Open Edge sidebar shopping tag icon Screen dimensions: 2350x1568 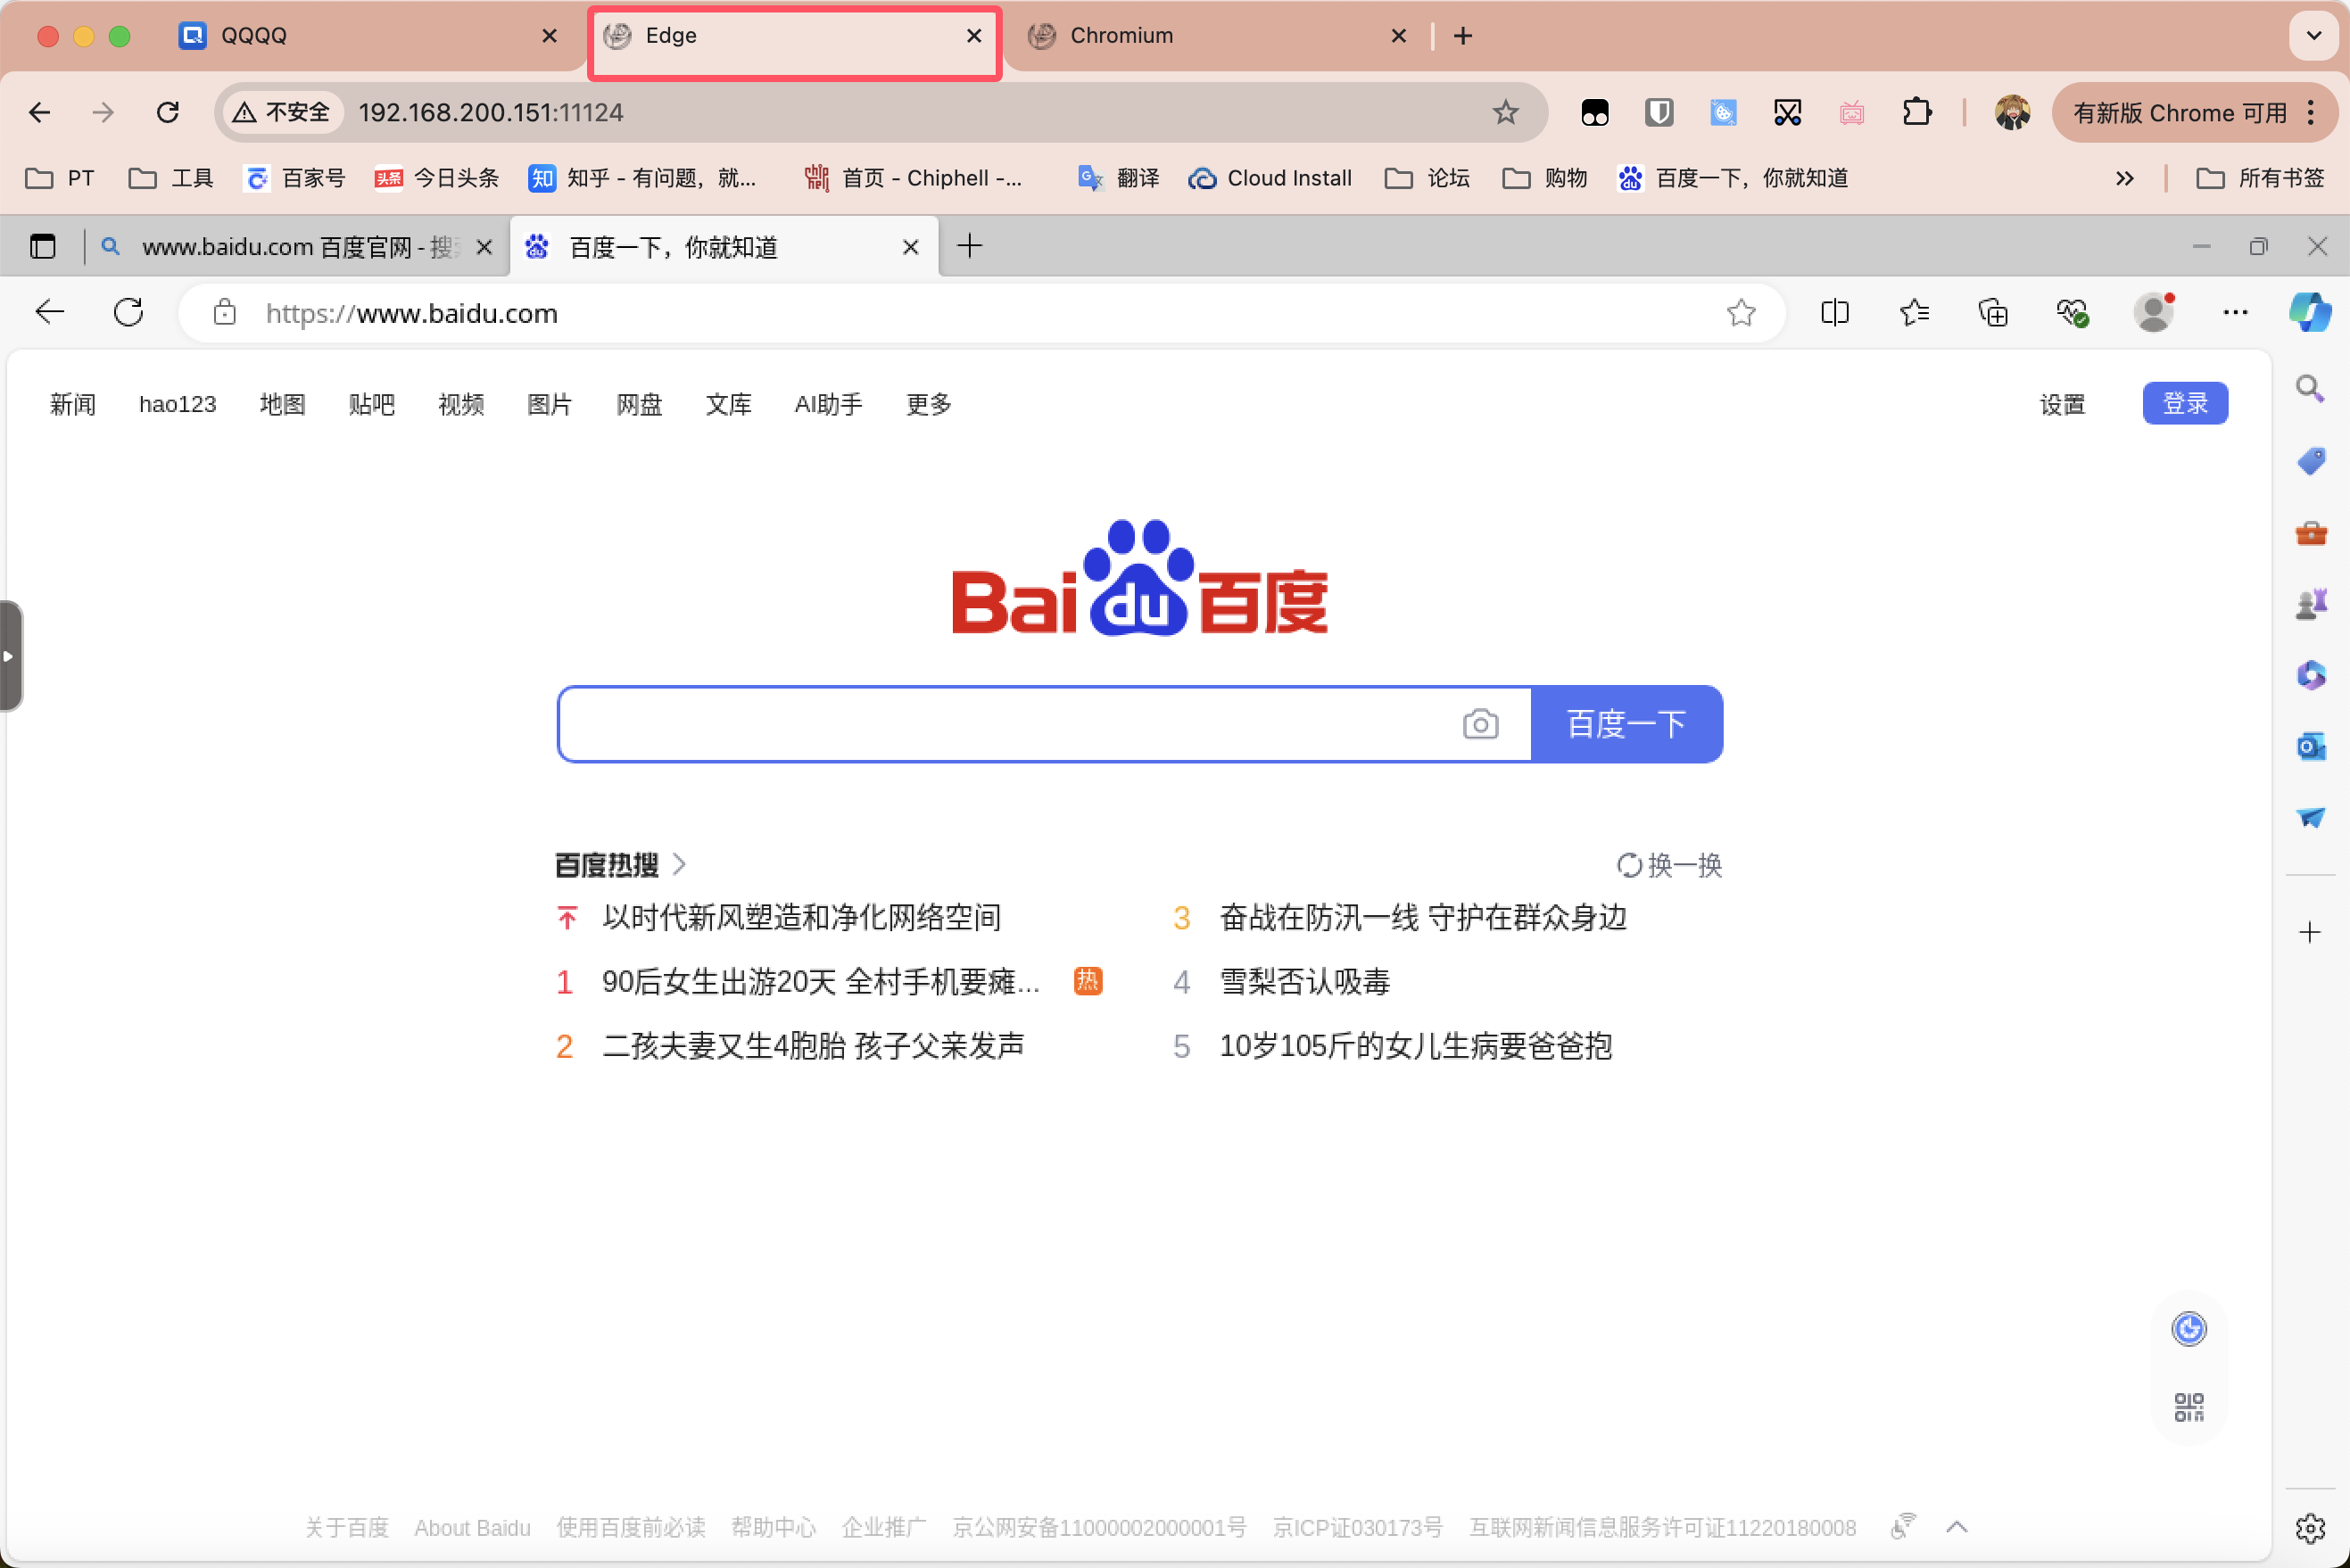pos(2310,461)
